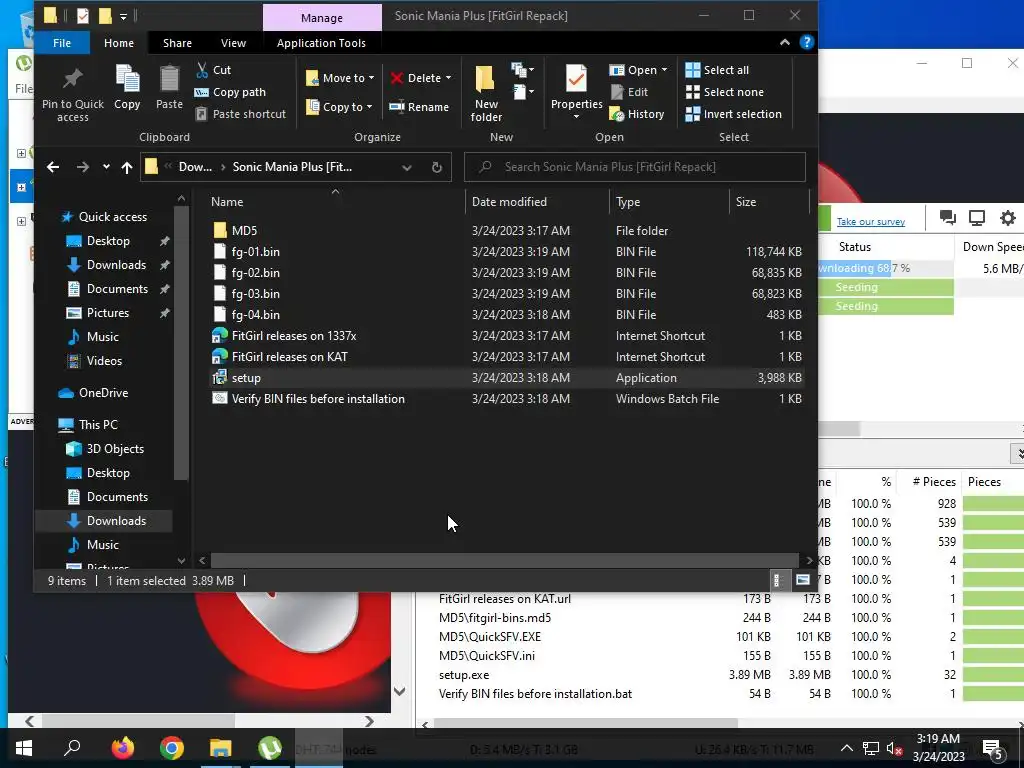Expand Delete dropdown arrow
This screenshot has width=1024, height=768.
tap(449, 78)
